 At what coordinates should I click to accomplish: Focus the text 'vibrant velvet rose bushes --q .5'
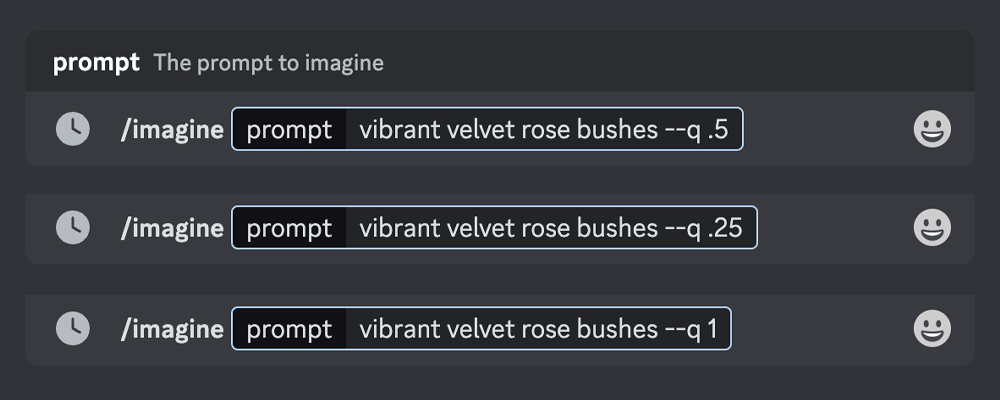(x=543, y=130)
